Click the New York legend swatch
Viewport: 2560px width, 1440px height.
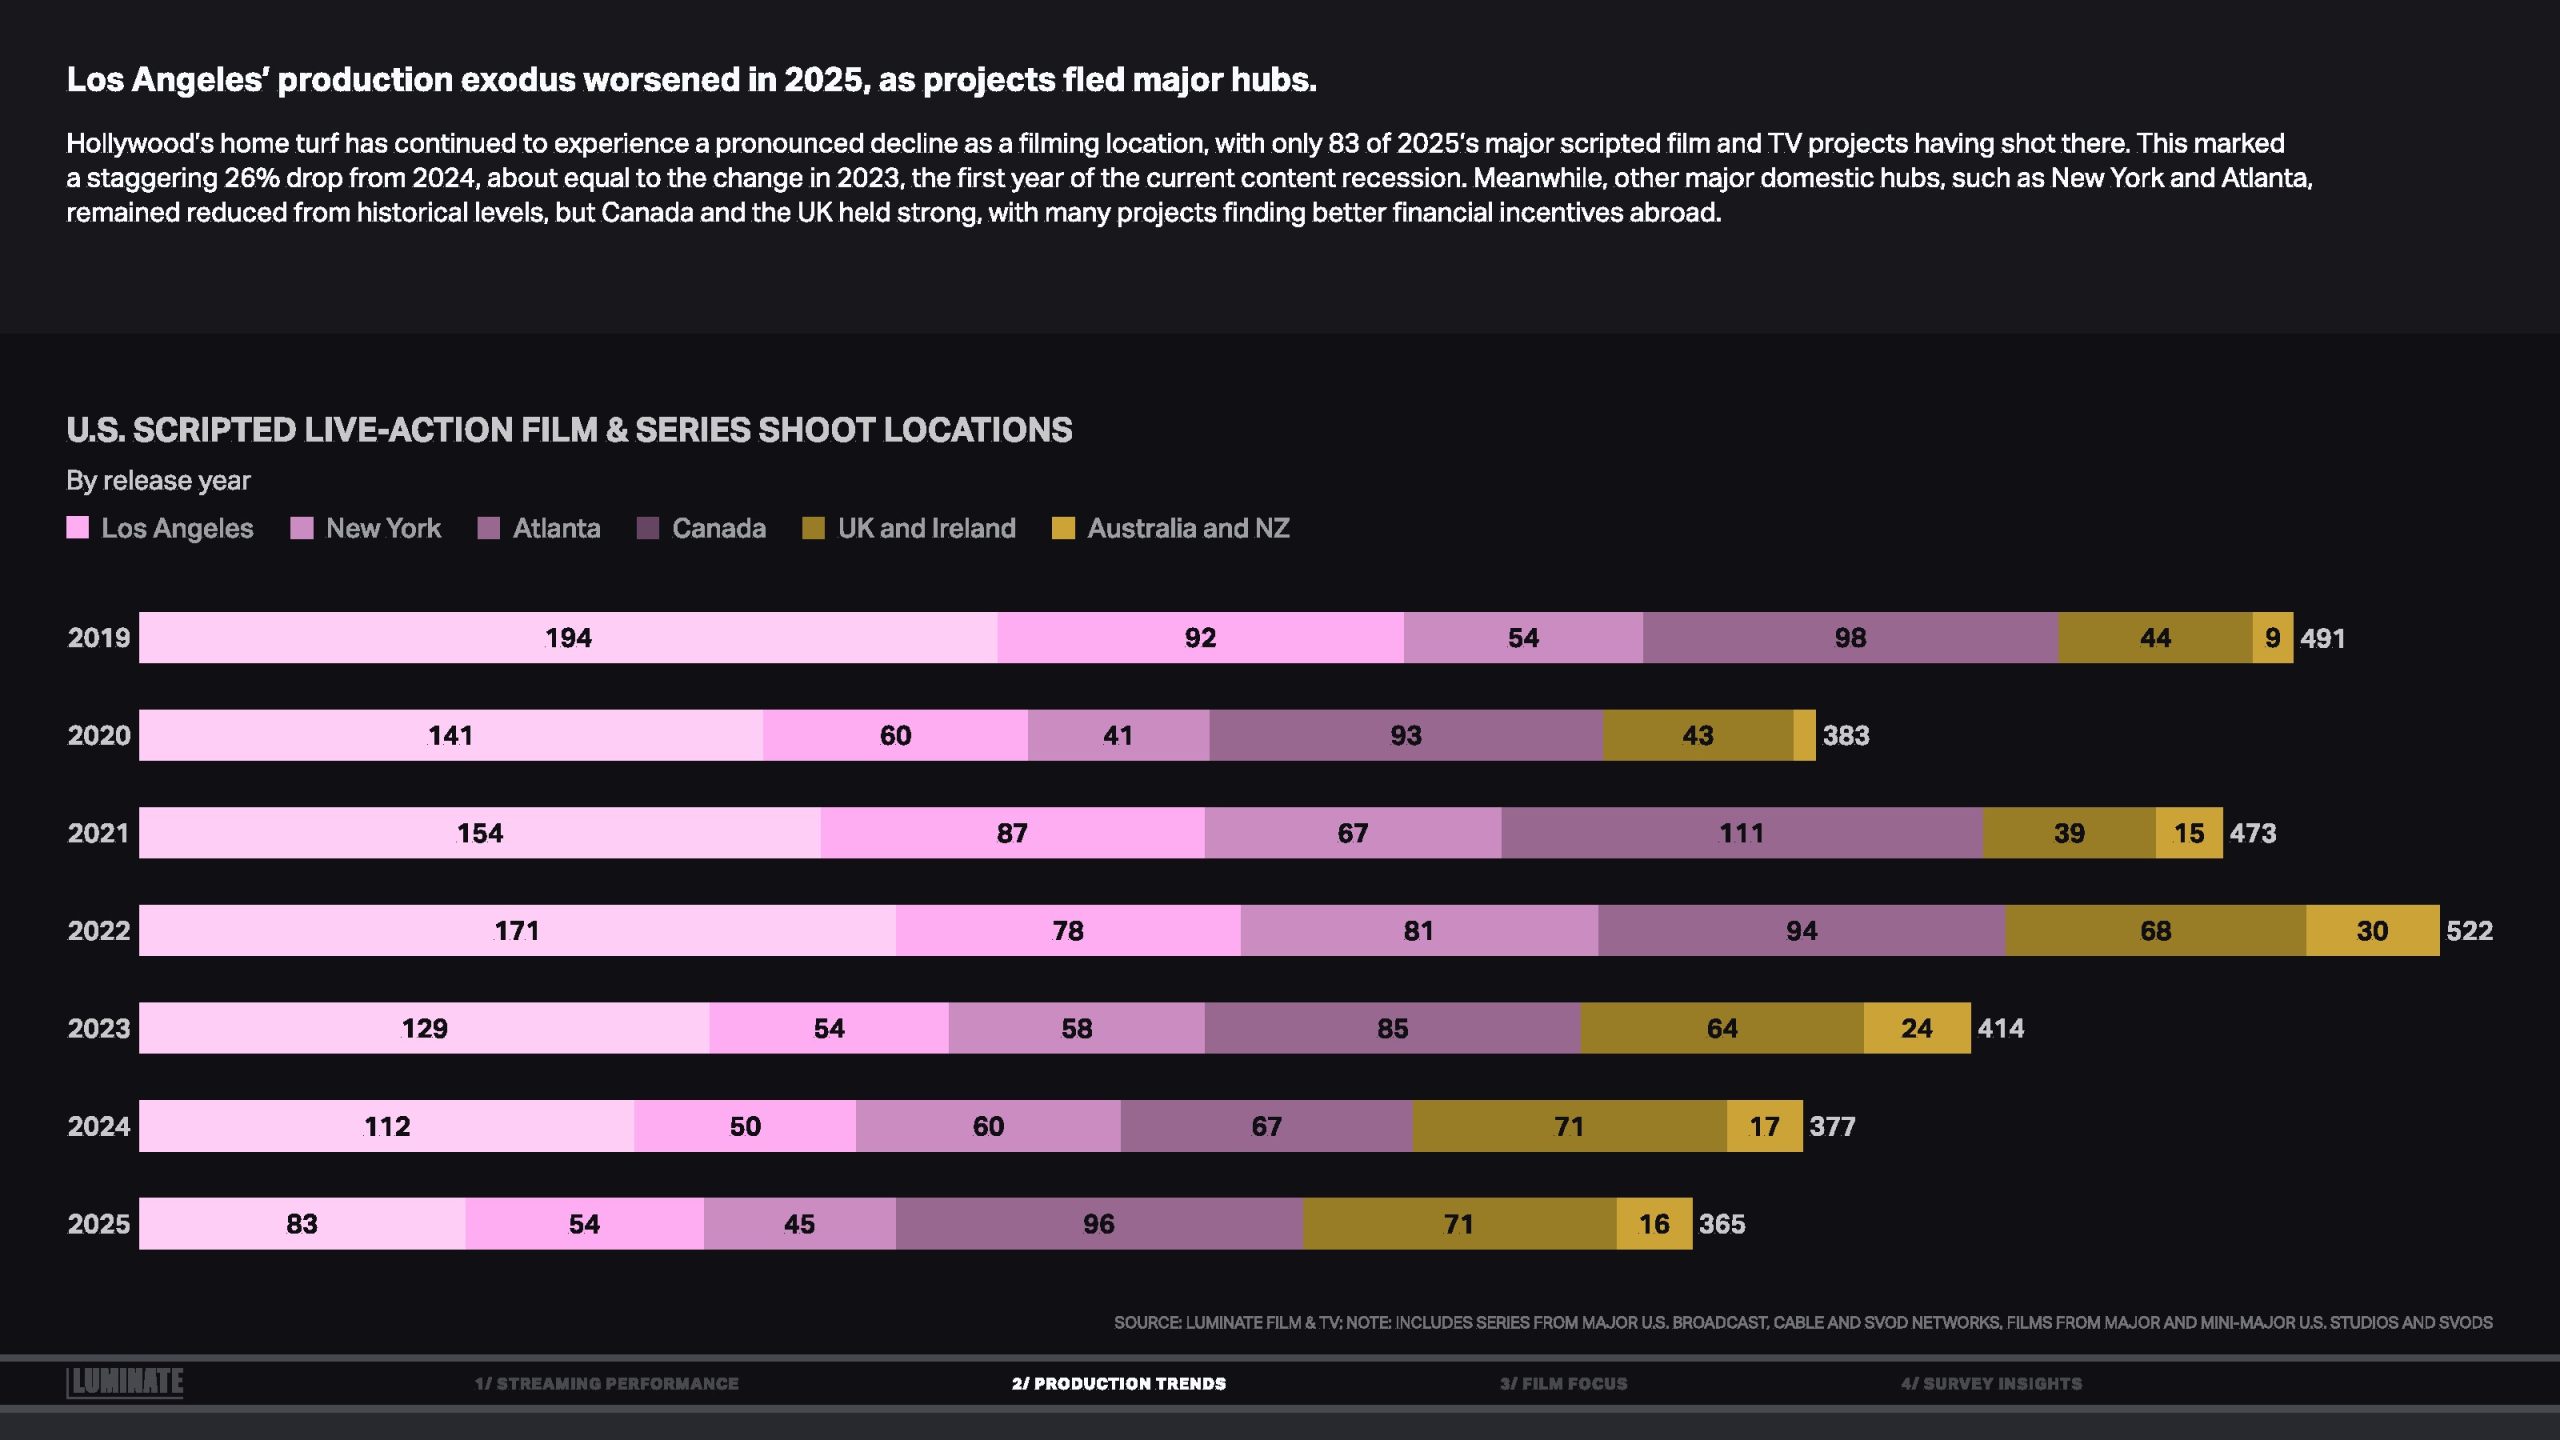[302, 528]
